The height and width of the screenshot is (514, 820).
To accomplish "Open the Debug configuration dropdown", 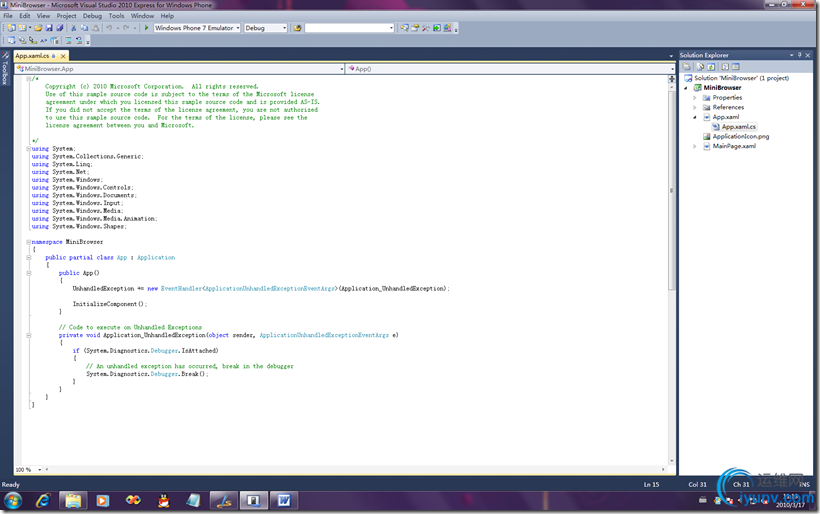I will click(284, 28).
